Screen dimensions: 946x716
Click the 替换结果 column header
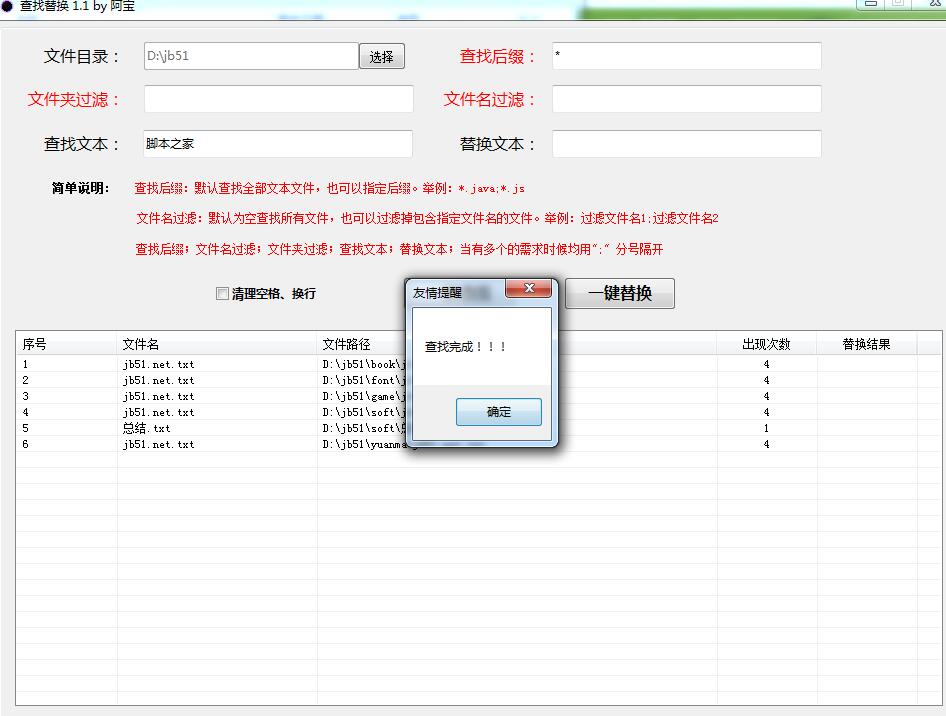pyautogui.click(x=866, y=343)
